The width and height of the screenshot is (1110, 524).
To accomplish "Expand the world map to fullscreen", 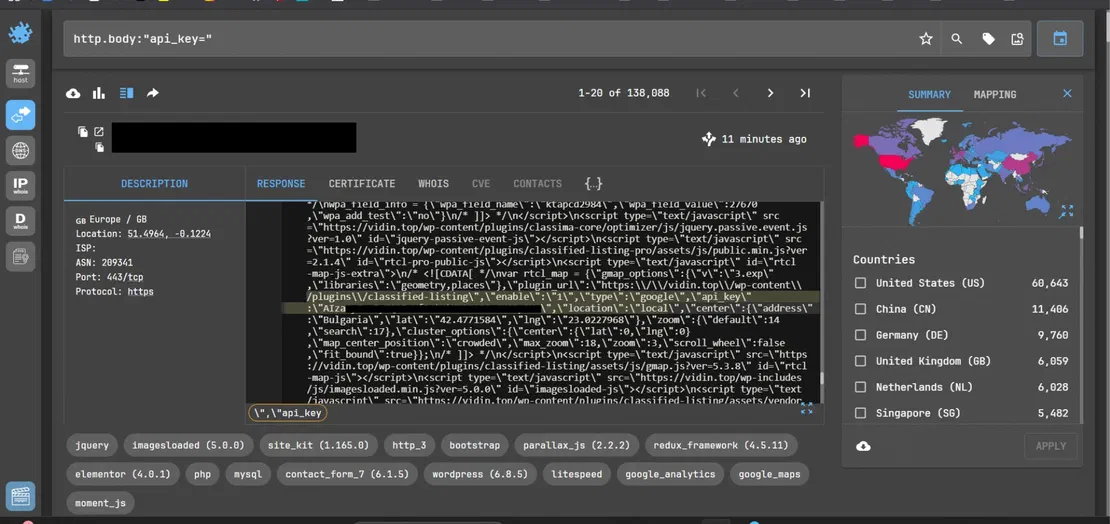I will click(x=1067, y=211).
